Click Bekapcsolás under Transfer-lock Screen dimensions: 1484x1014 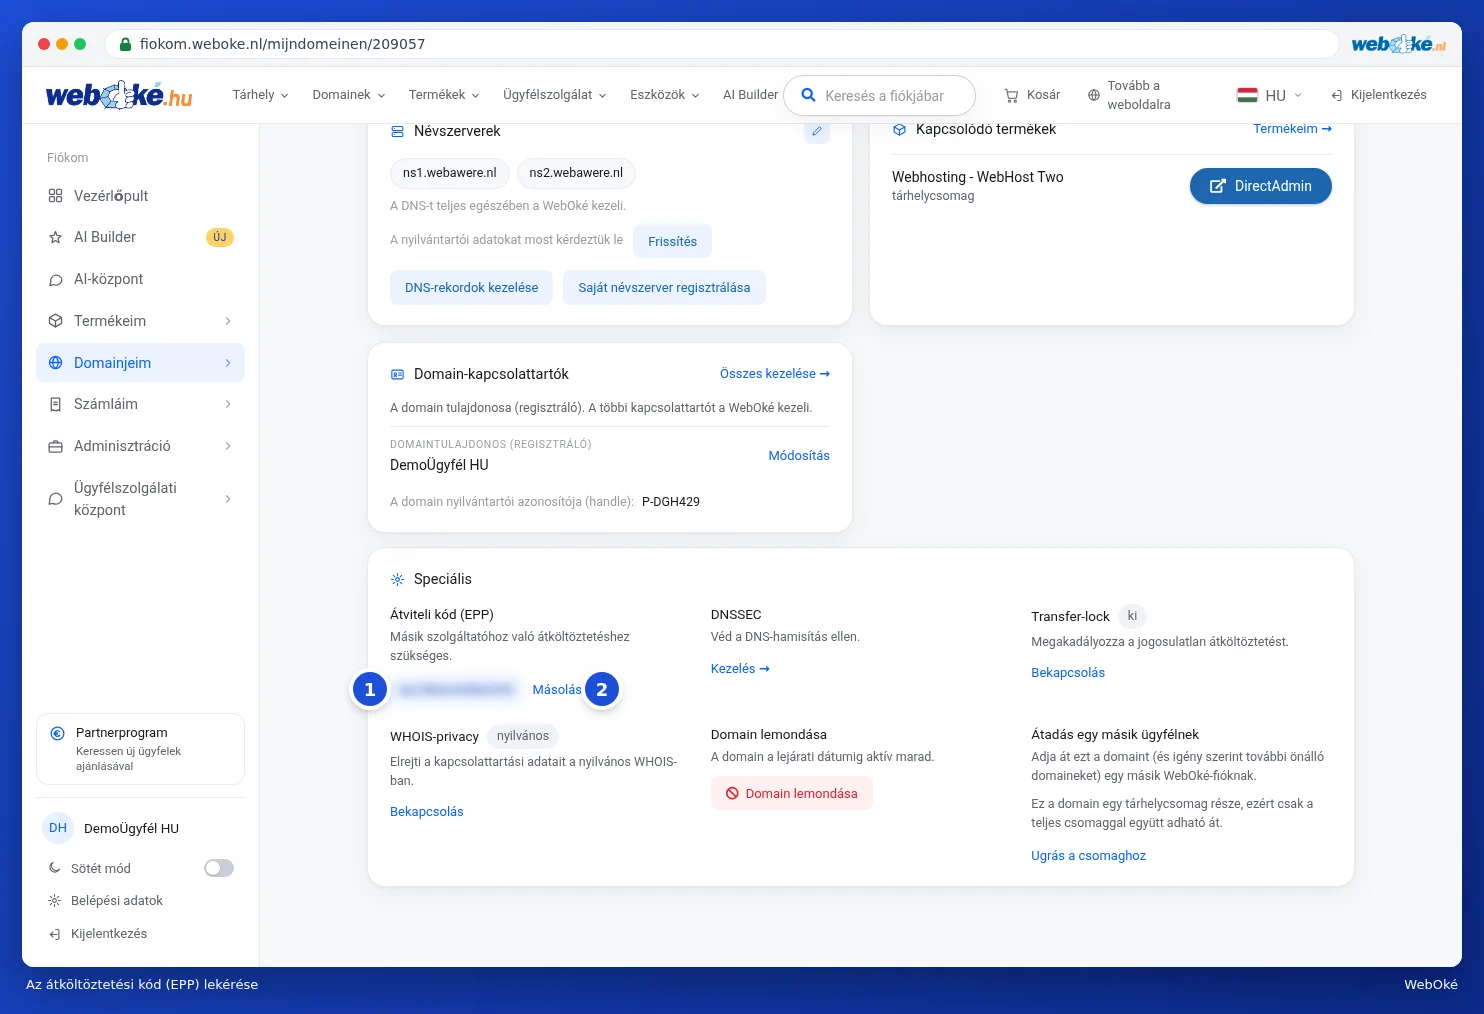pyautogui.click(x=1068, y=672)
